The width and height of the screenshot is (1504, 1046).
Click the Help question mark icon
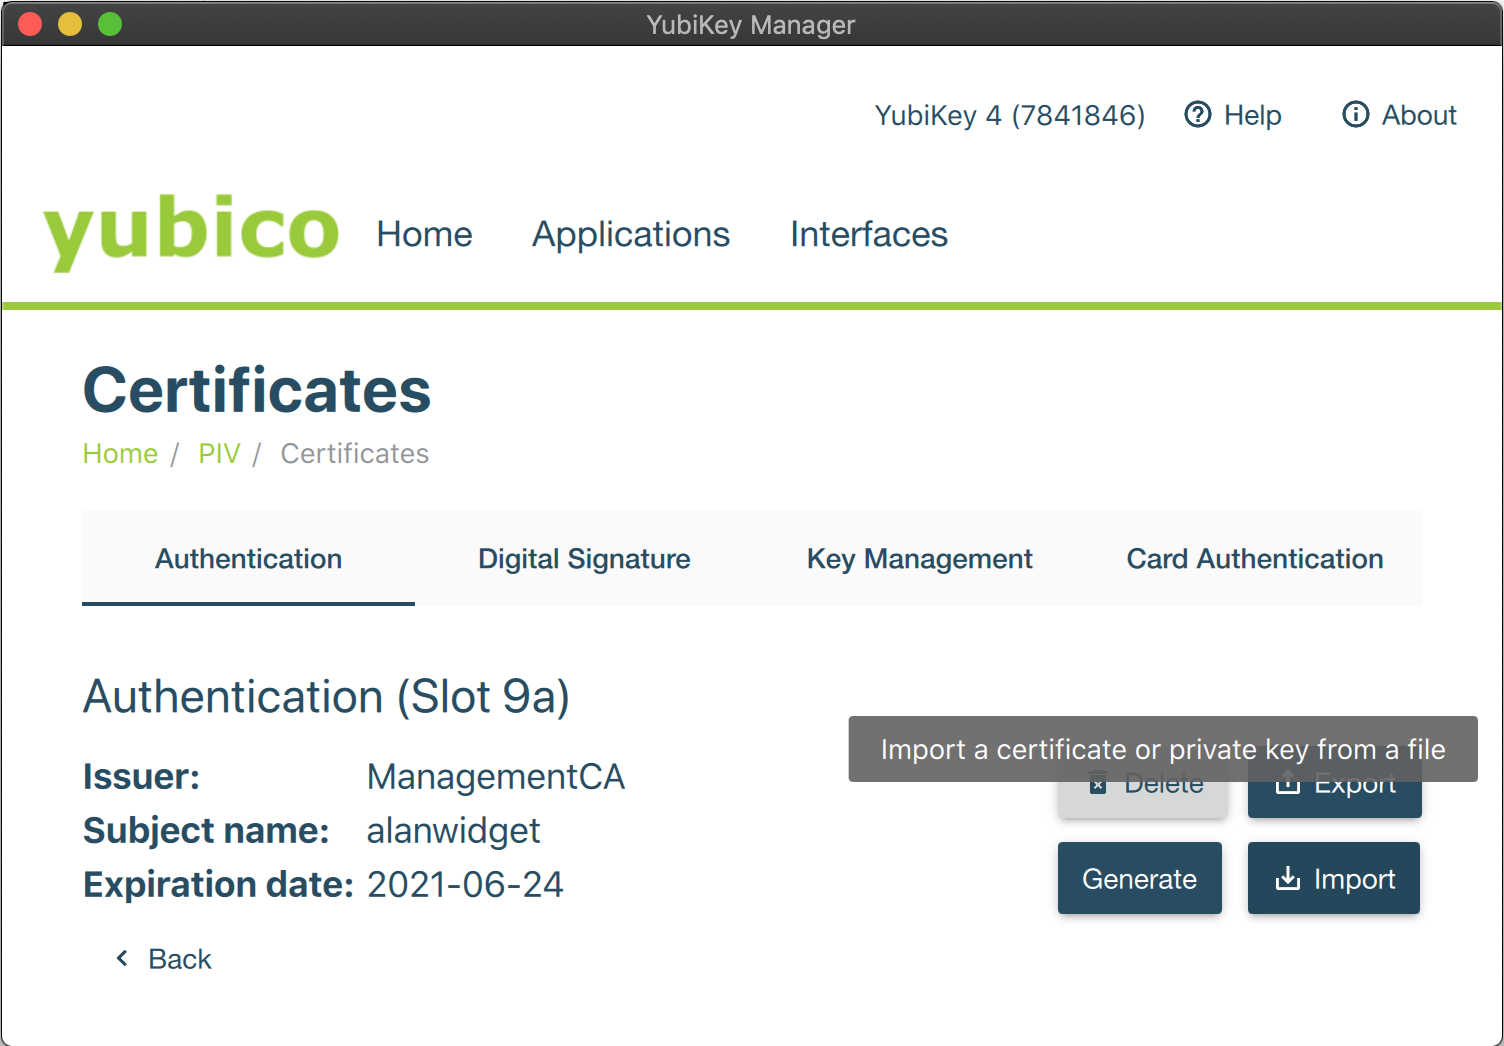point(1197,115)
